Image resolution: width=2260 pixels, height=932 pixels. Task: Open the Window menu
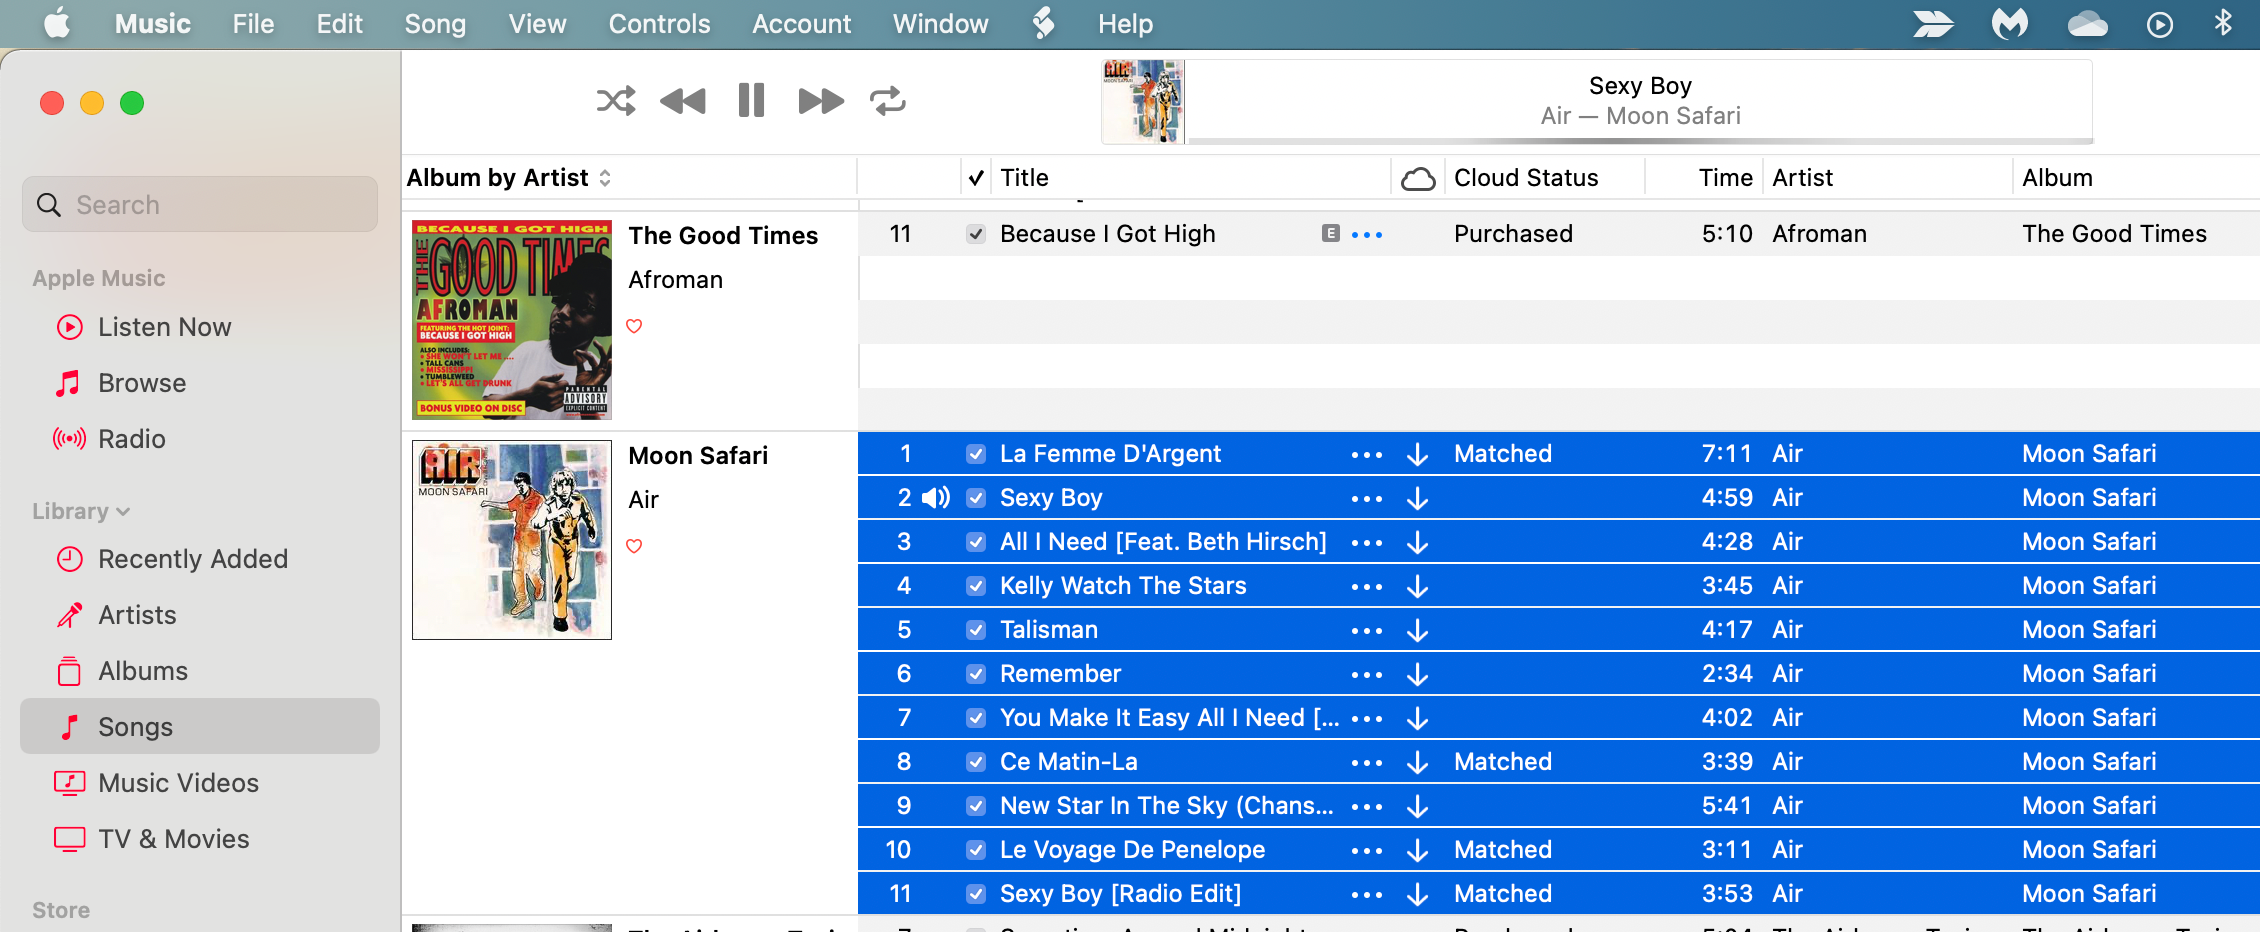[x=940, y=23]
